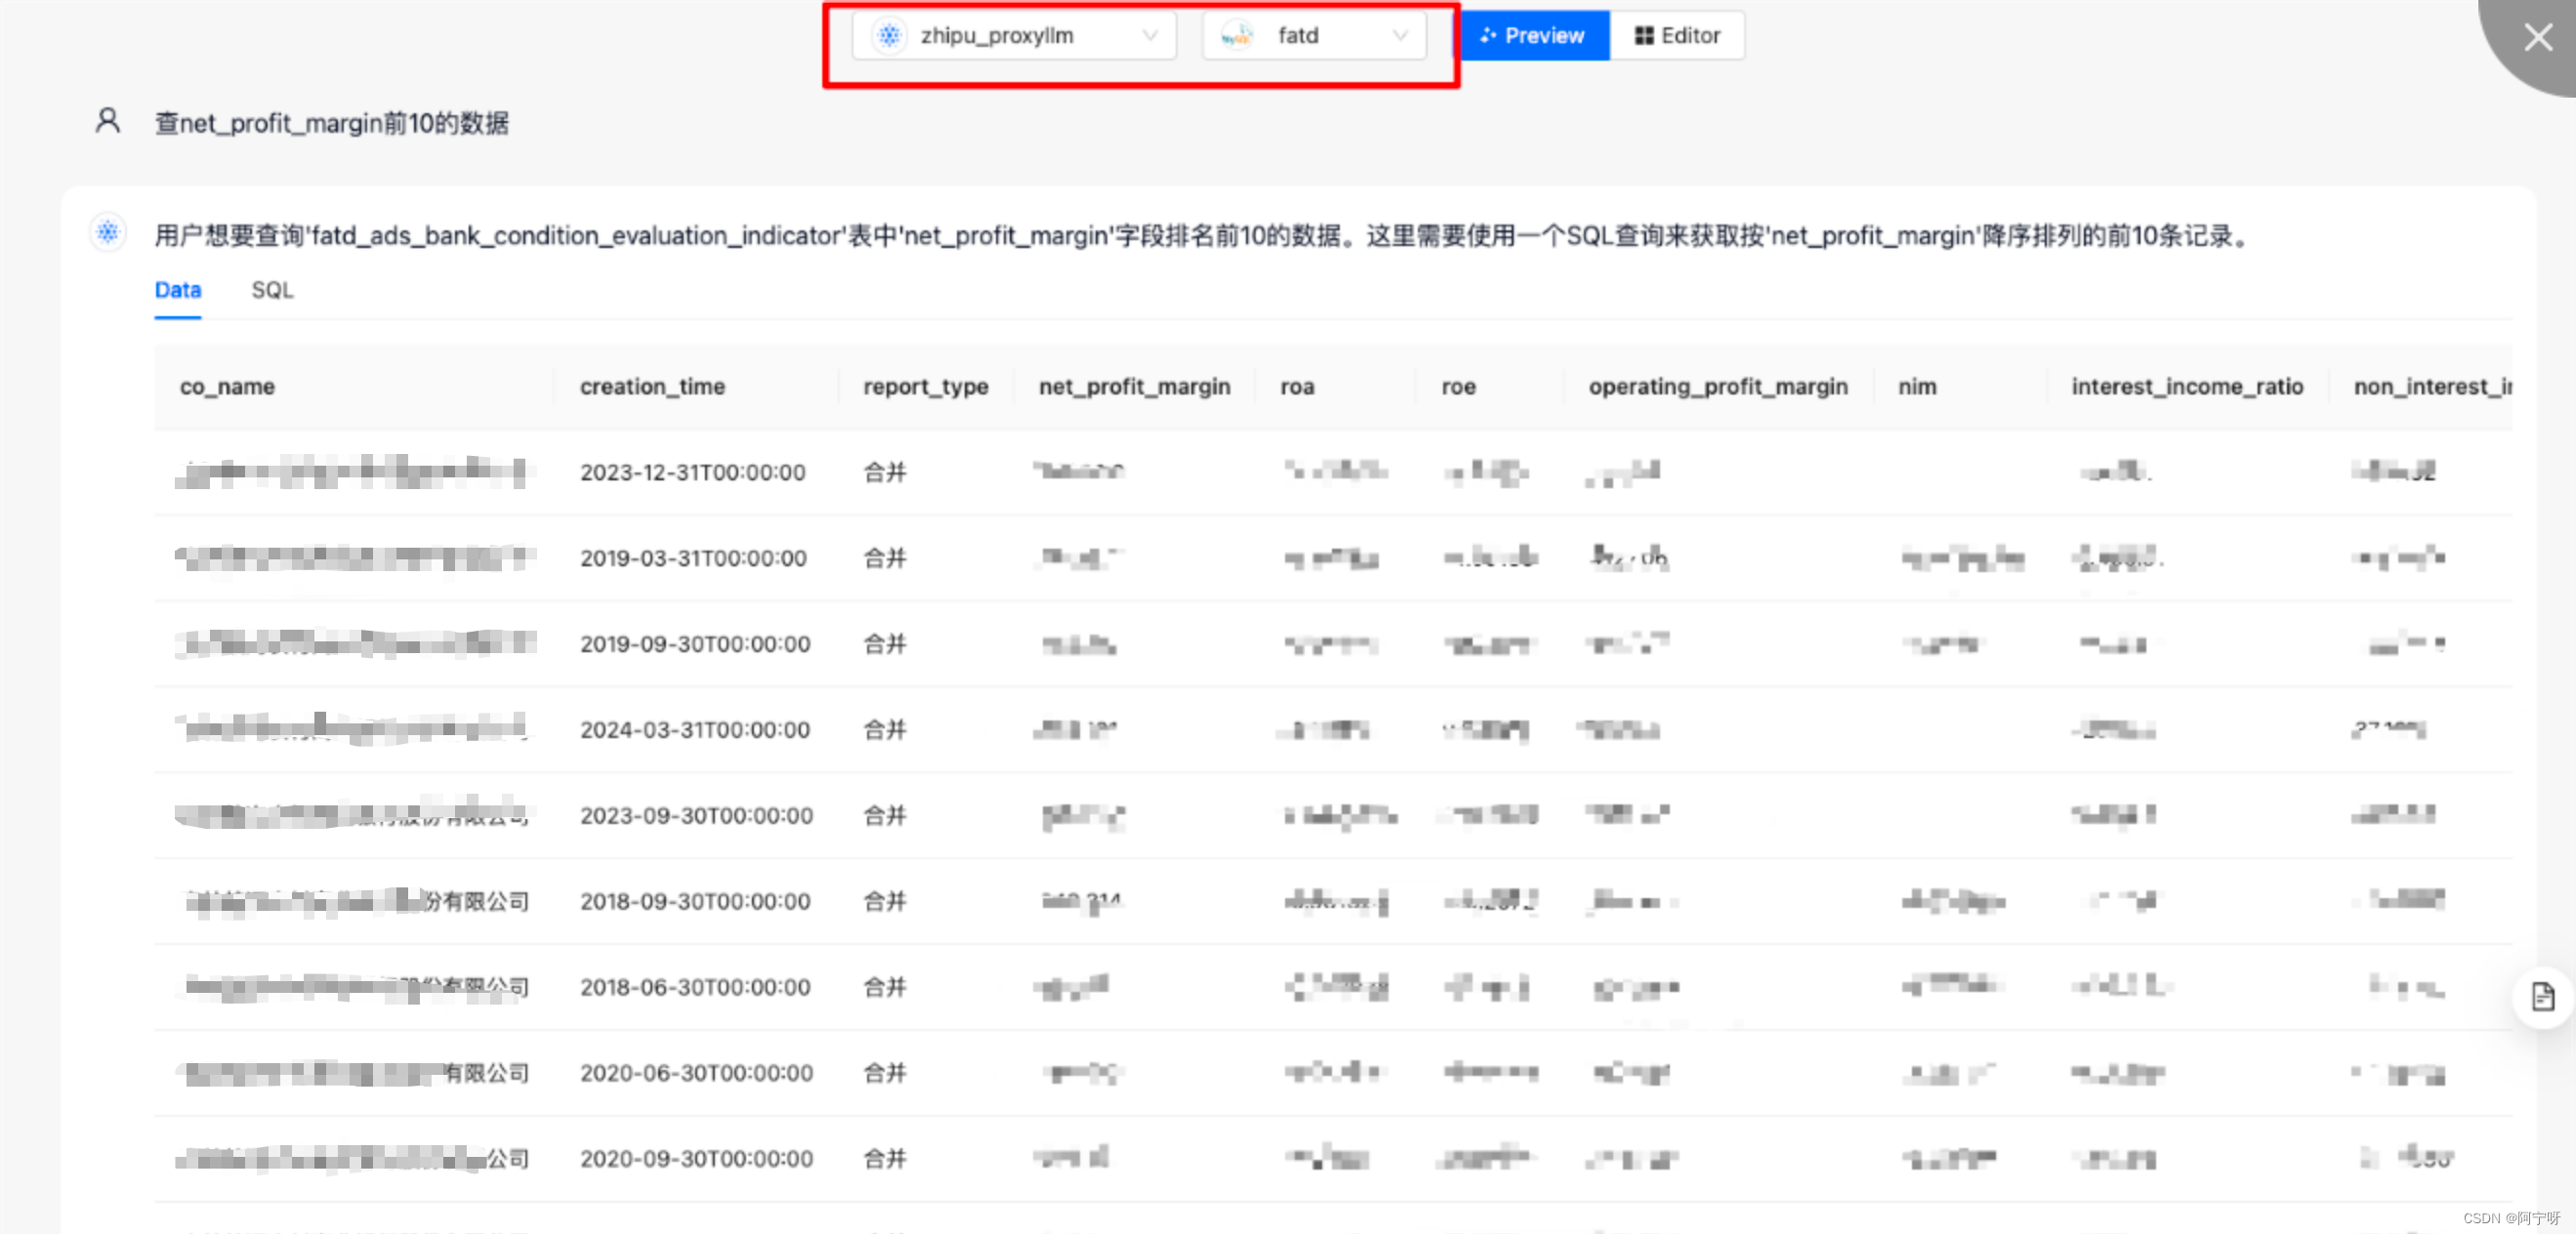2576x1234 pixels.
Task: Click the operating_profit_margin column header
Action: pyautogui.click(x=1717, y=387)
